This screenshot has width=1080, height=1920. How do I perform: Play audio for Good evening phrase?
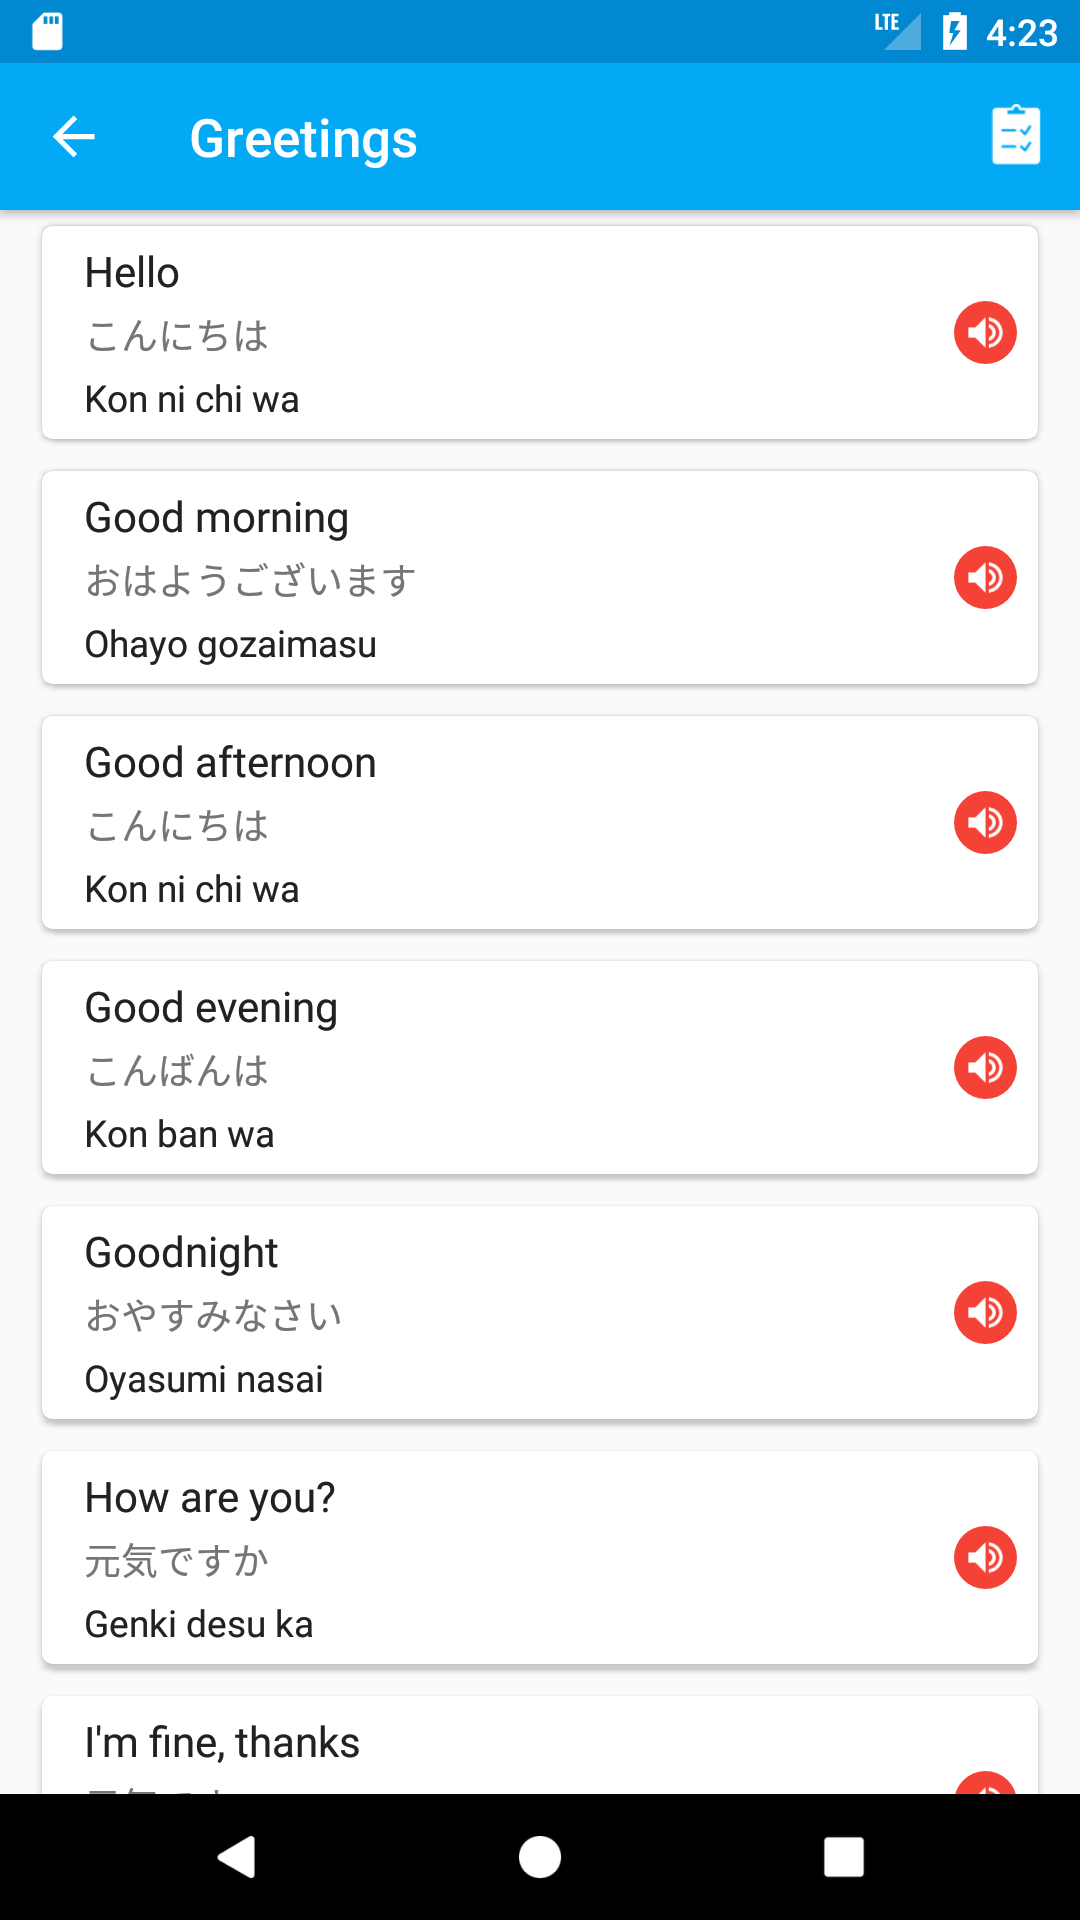[985, 1067]
